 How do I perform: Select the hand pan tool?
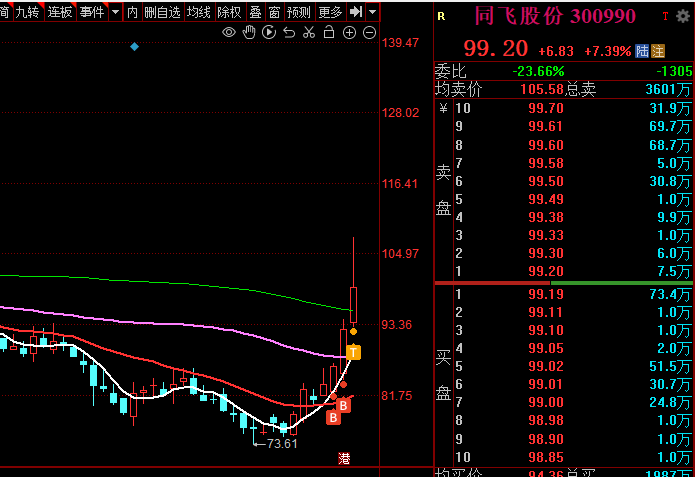[x=249, y=33]
